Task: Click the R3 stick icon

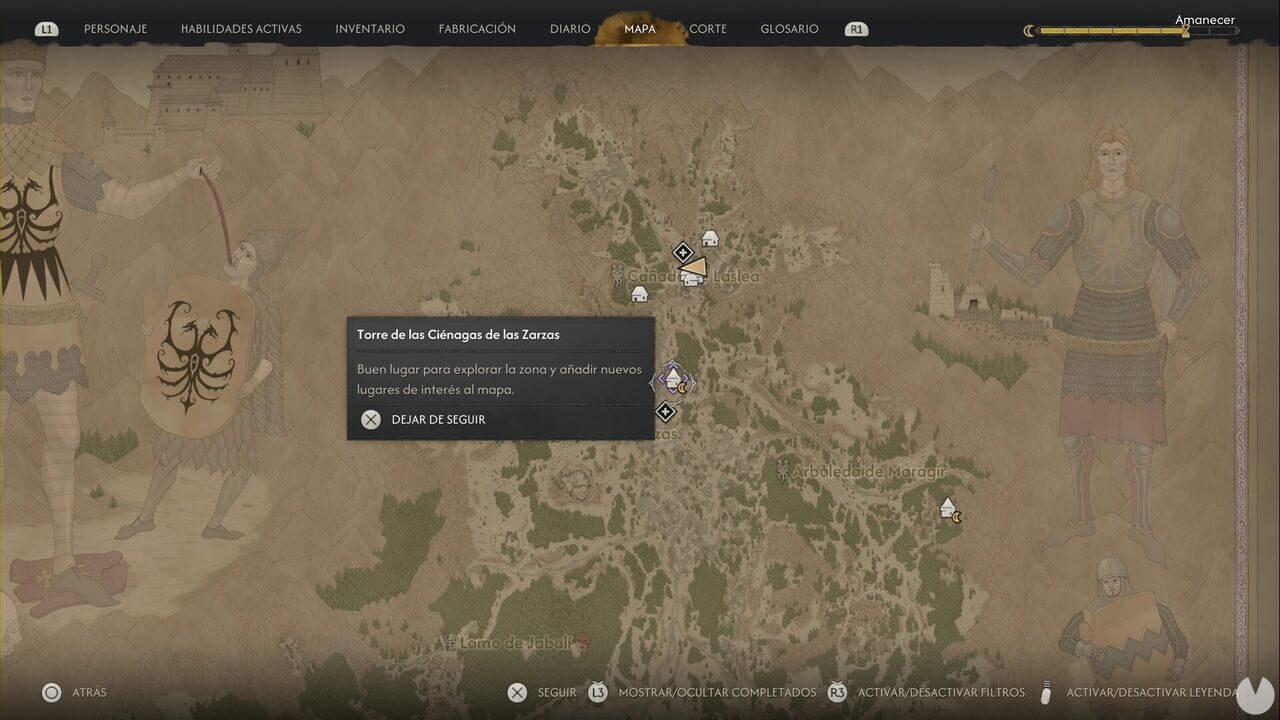Action: (837, 692)
